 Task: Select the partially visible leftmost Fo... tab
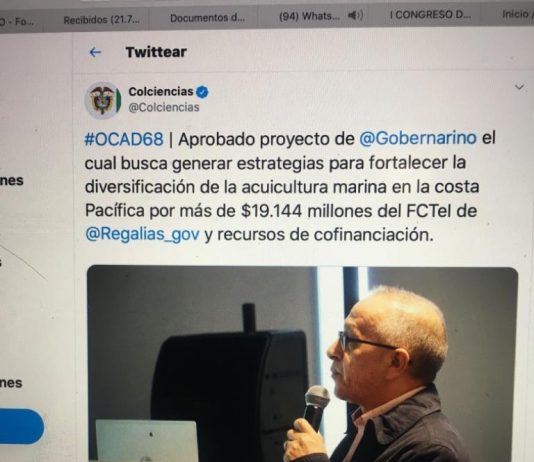[16, 21]
